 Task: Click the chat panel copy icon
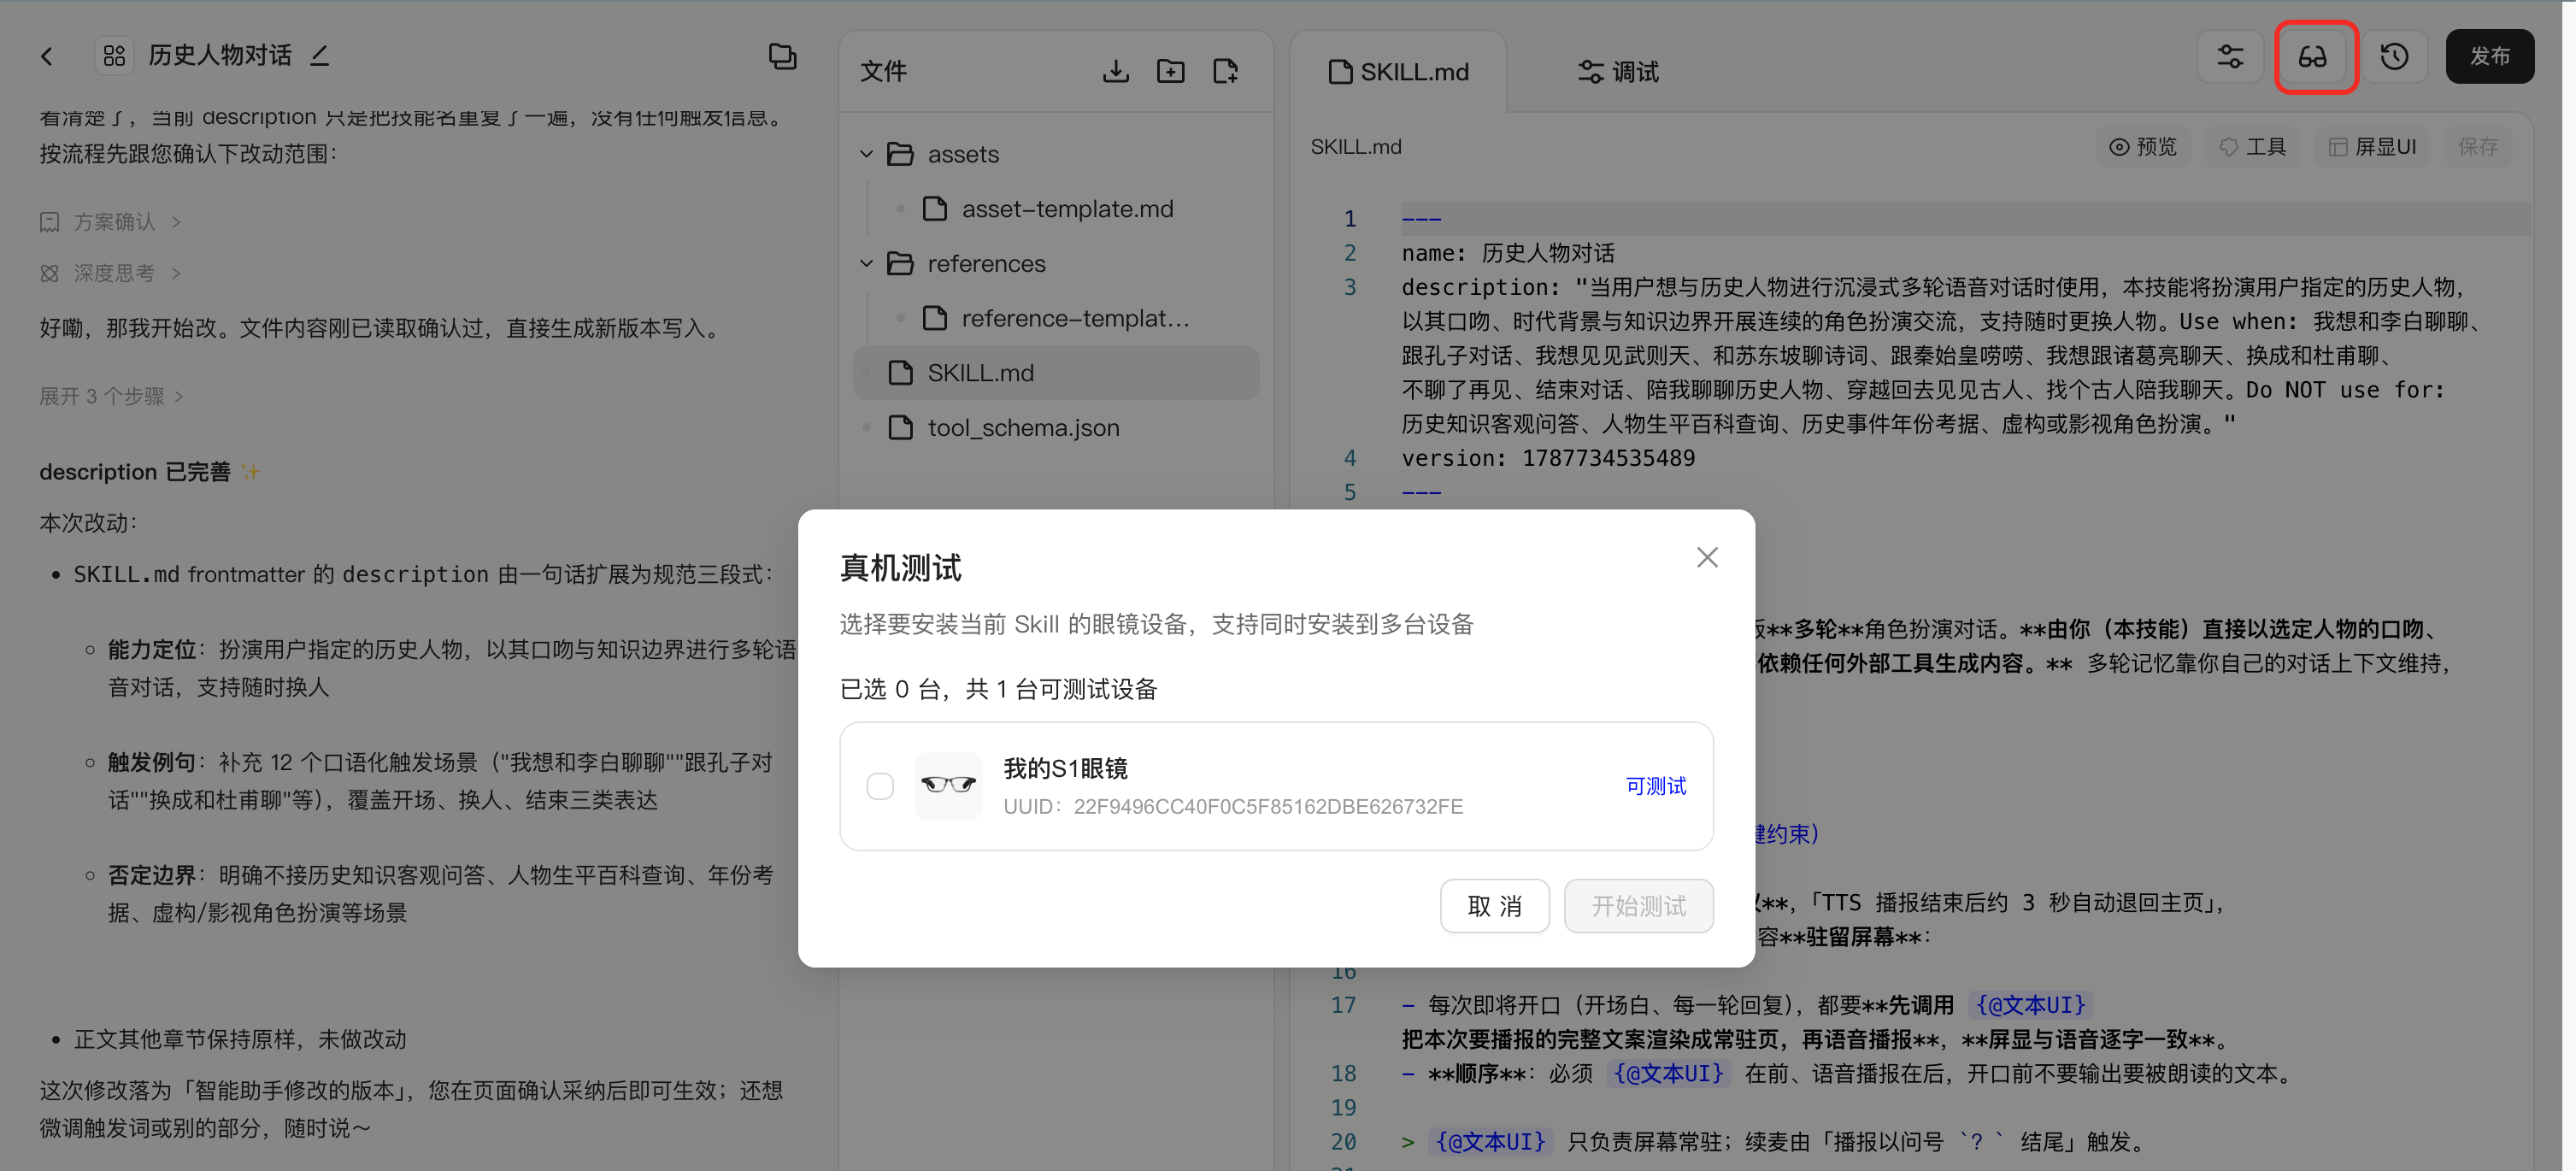[782, 56]
